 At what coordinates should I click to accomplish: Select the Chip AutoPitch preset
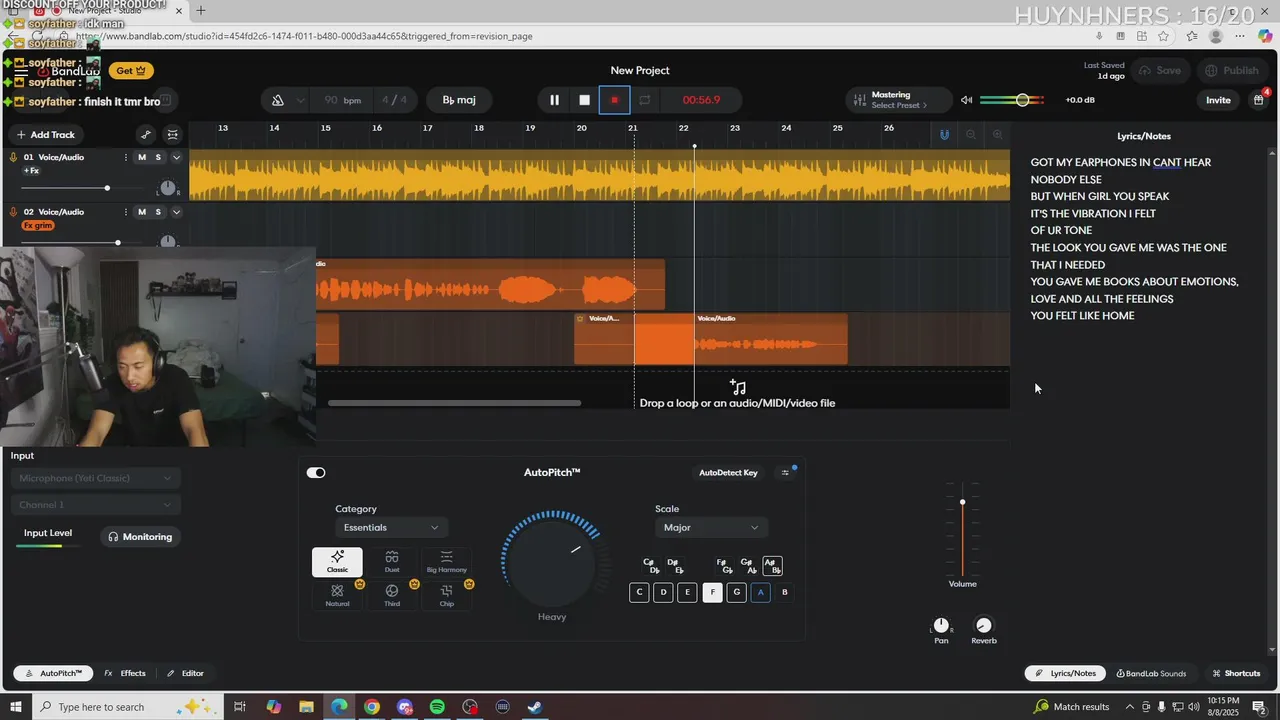[447, 596]
